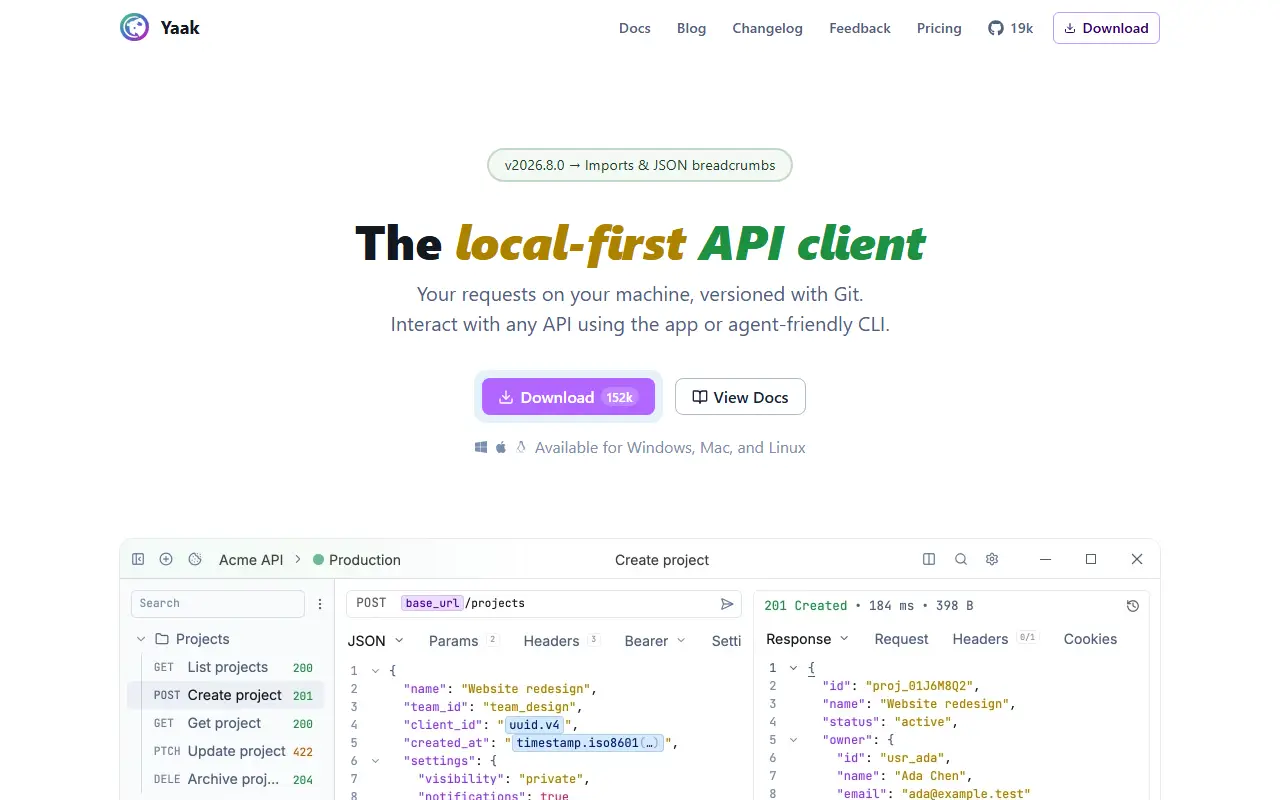Collapse the "owner" object fold arrow
Screen dimensions: 1280x800
[794, 740]
